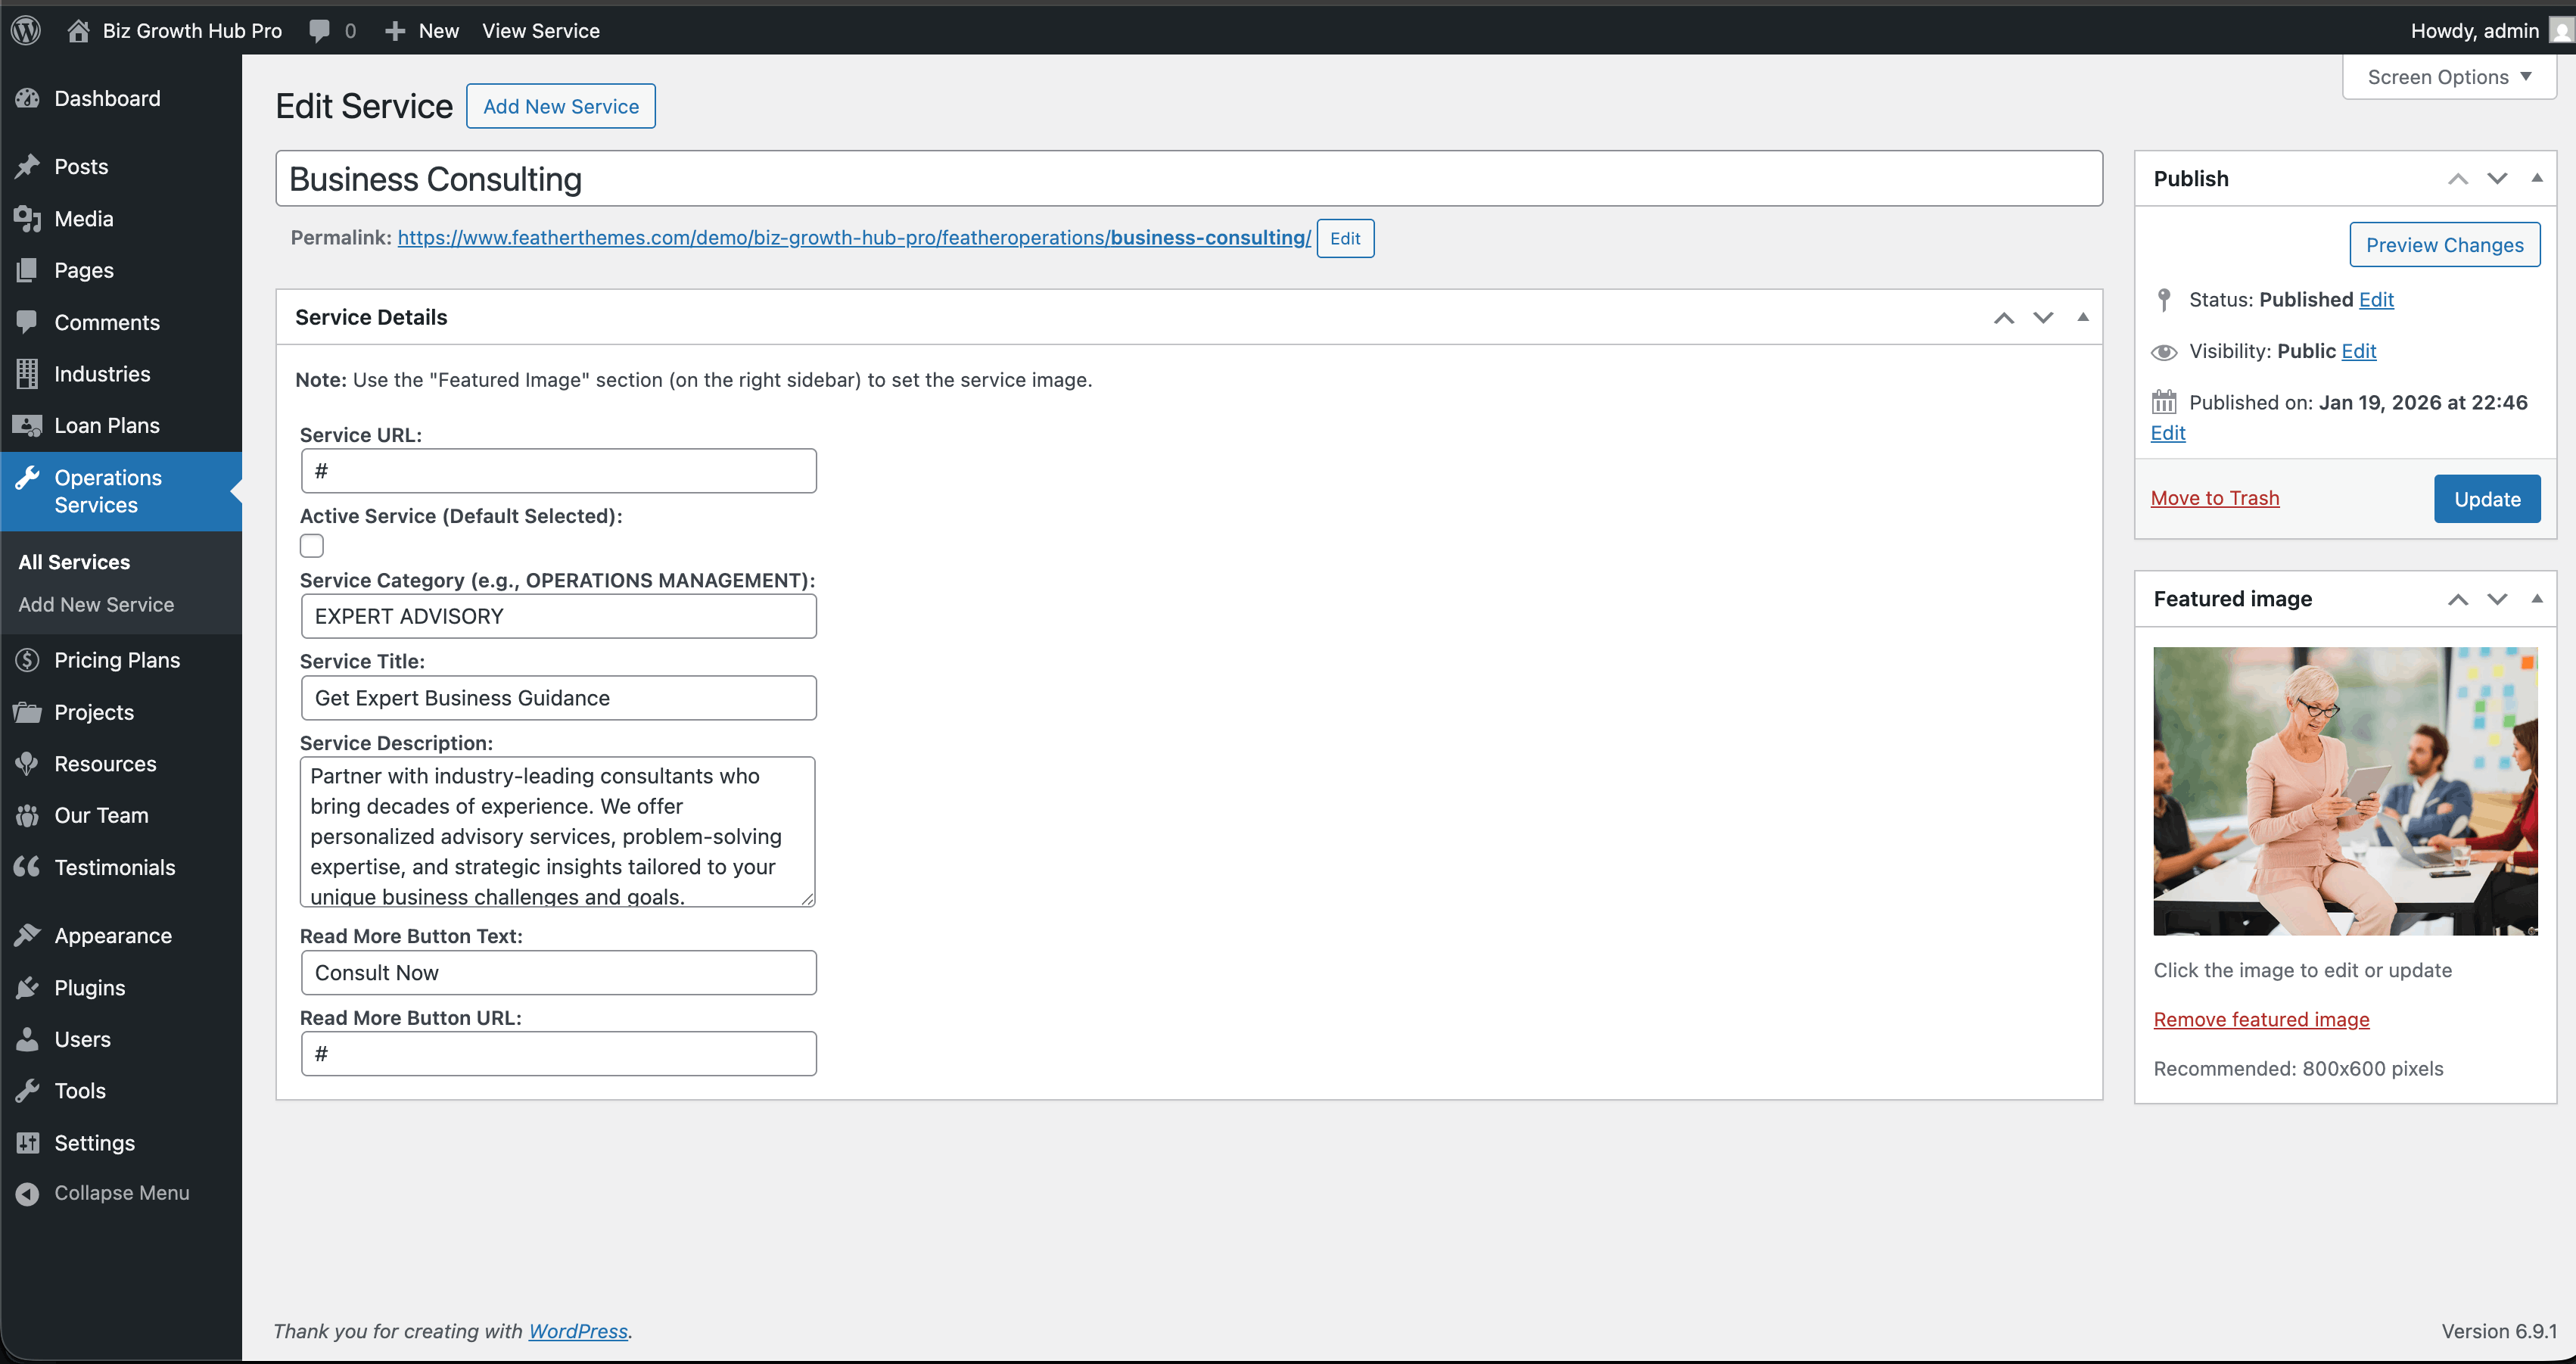Toggle the Service Details panel collapse triangle
Viewport: 2576px width, 1364px height.
2083,317
